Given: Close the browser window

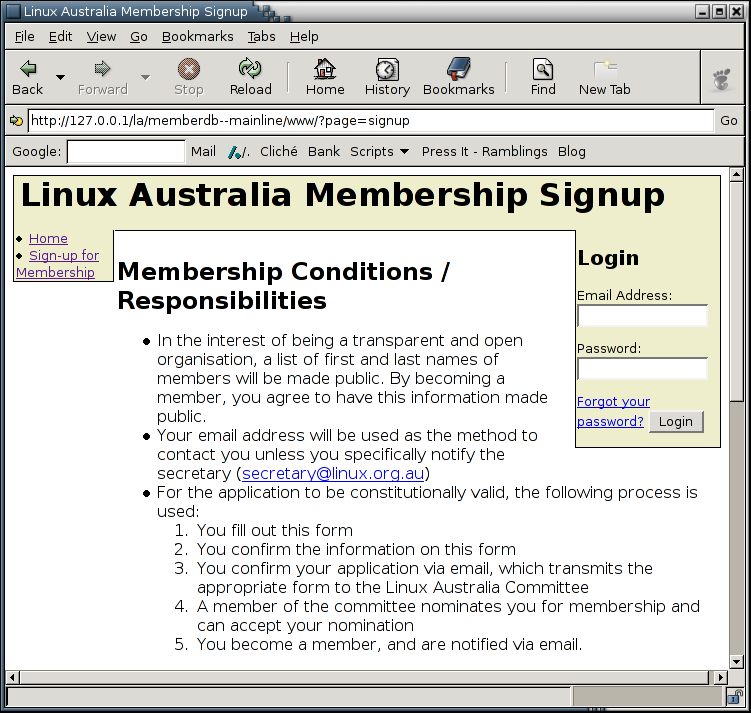Looking at the screenshot, I should 736,11.
